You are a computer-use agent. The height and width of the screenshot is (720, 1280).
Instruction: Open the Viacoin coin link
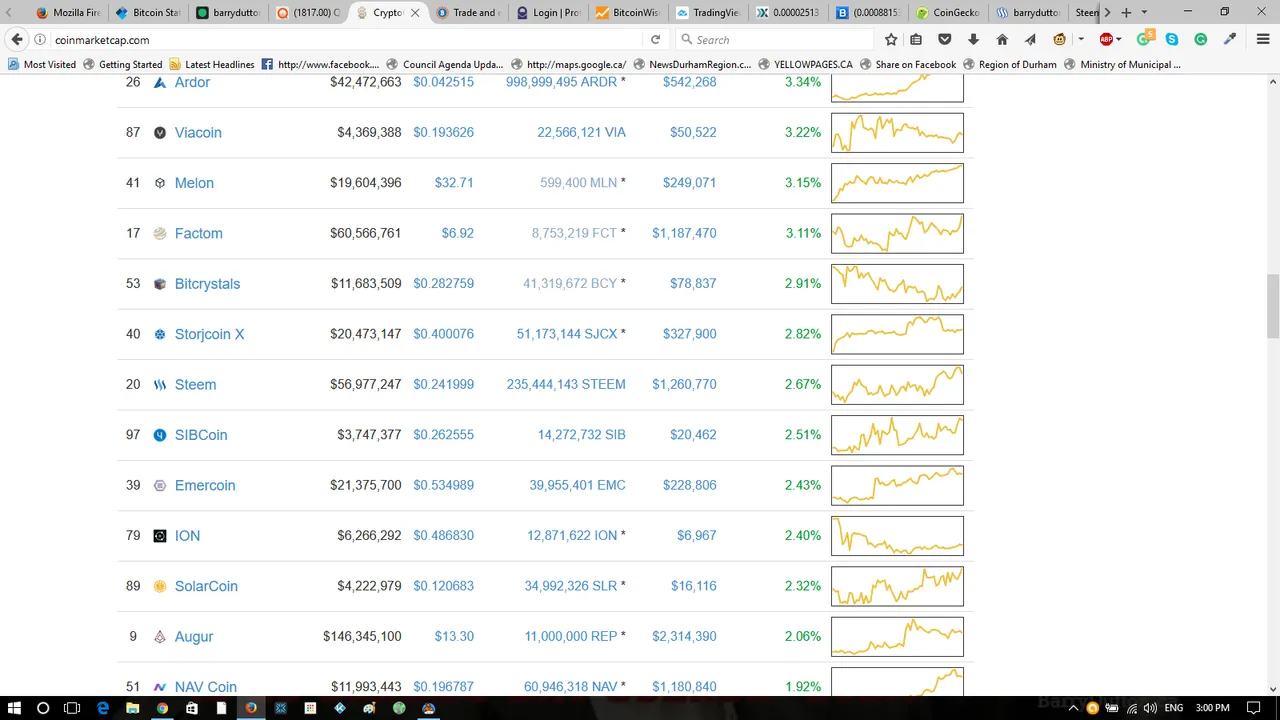tap(198, 133)
